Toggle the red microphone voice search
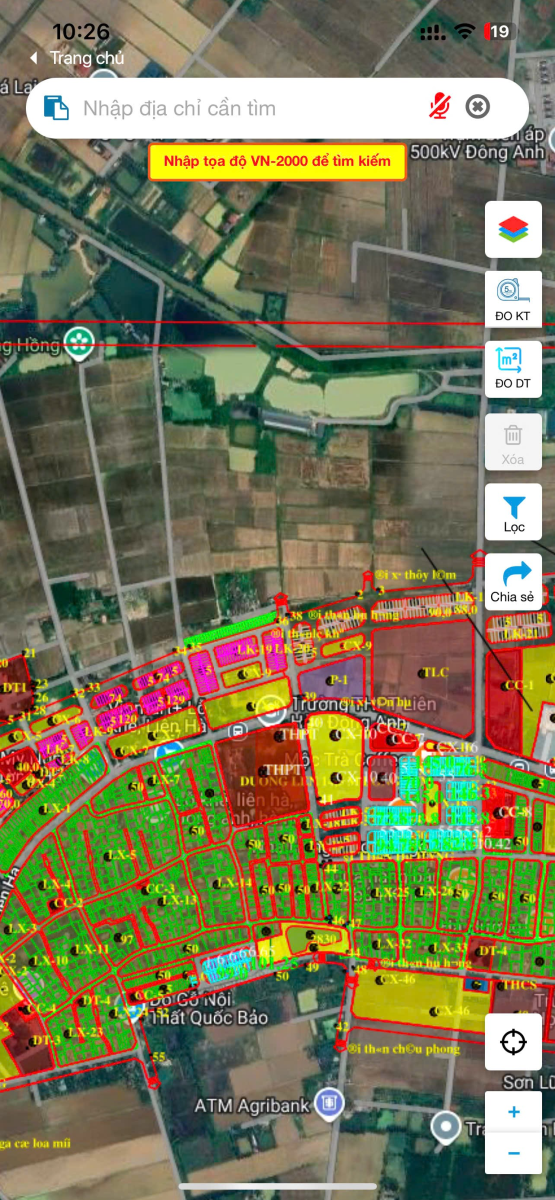This screenshot has width=555, height=1200. tap(439, 107)
